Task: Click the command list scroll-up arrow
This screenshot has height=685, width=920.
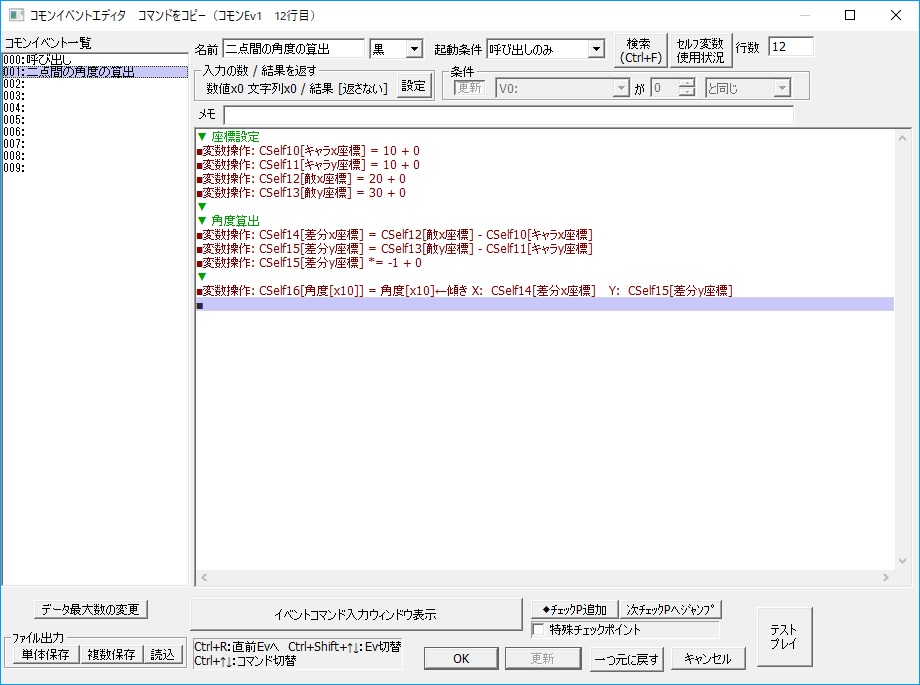Action: 902,139
